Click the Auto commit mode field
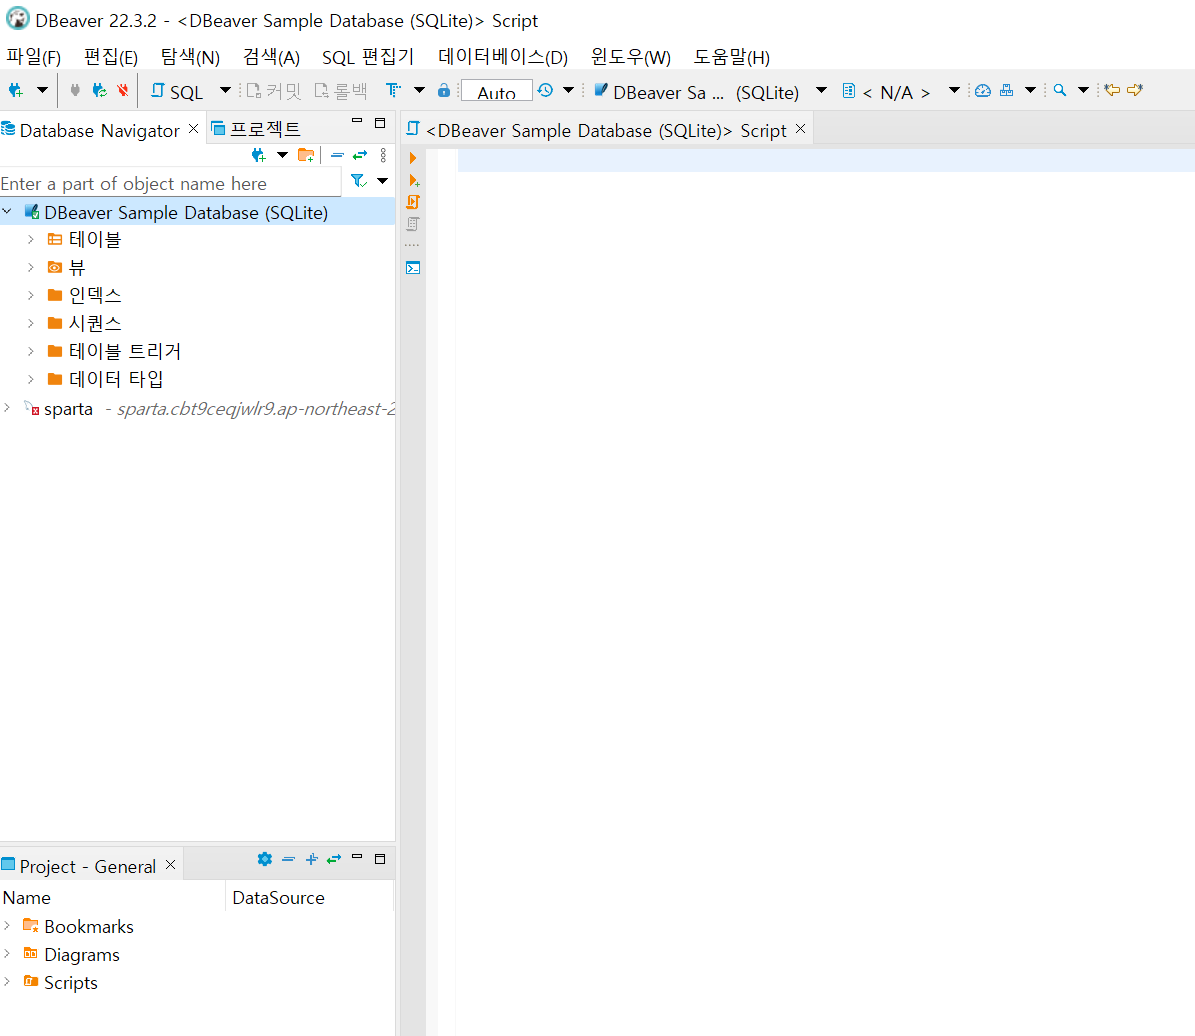 (497, 91)
